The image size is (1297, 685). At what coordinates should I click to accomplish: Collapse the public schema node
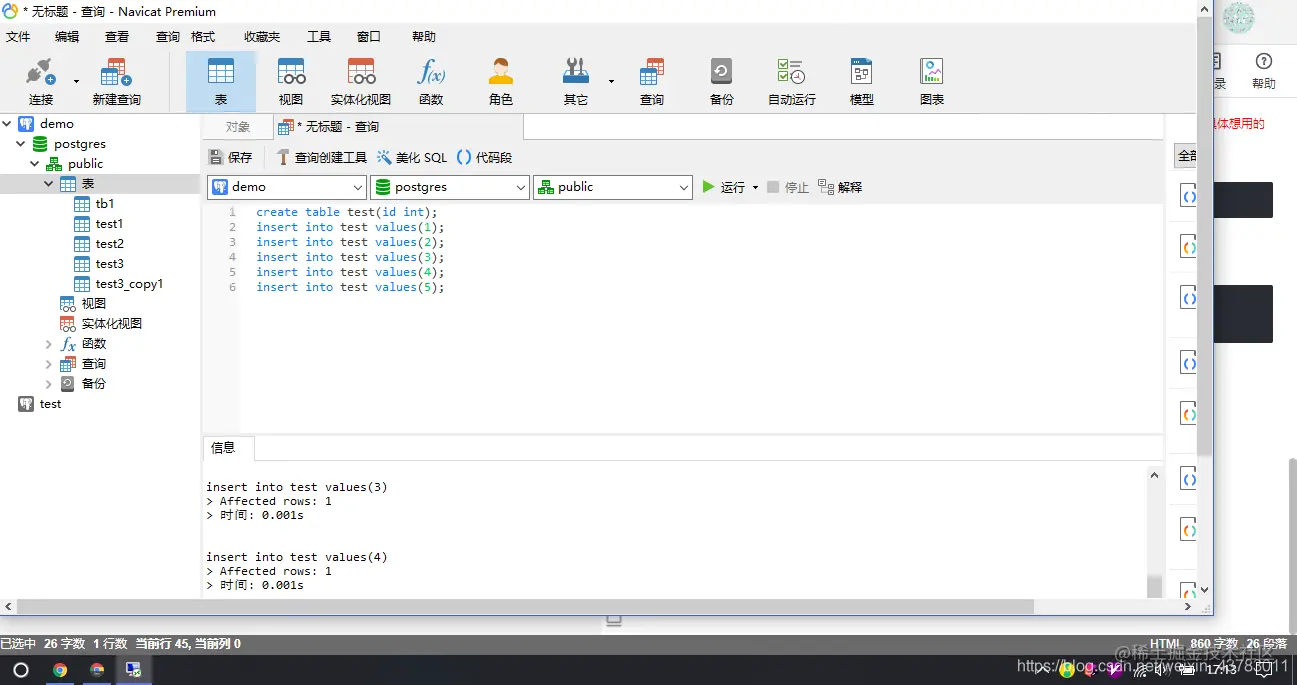tap(35, 164)
